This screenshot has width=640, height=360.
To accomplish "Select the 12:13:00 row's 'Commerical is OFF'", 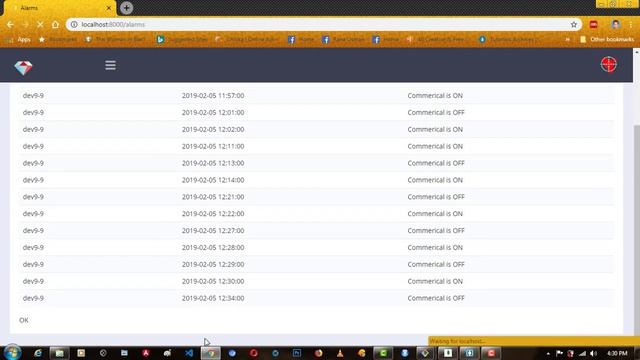I will click(436, 163).
